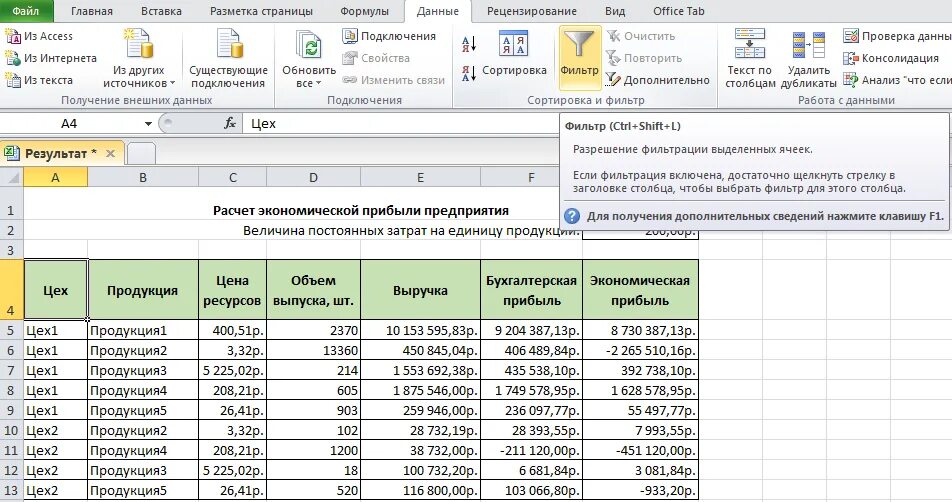Switch to the Рецензирование tab

pos(532,11)
